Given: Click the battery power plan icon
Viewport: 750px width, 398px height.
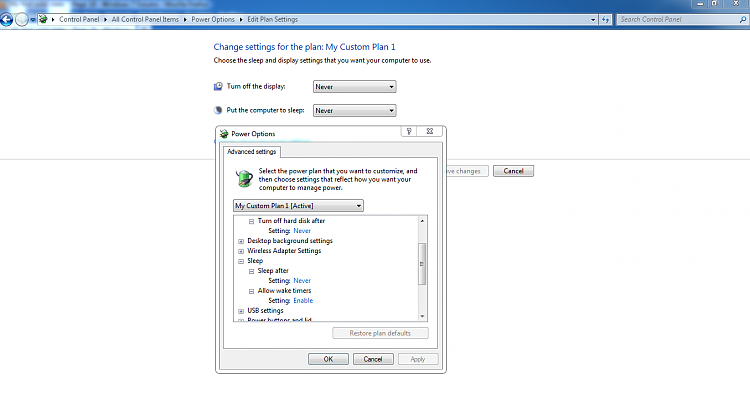Looking at the screenshot, I should pos(244,178).
